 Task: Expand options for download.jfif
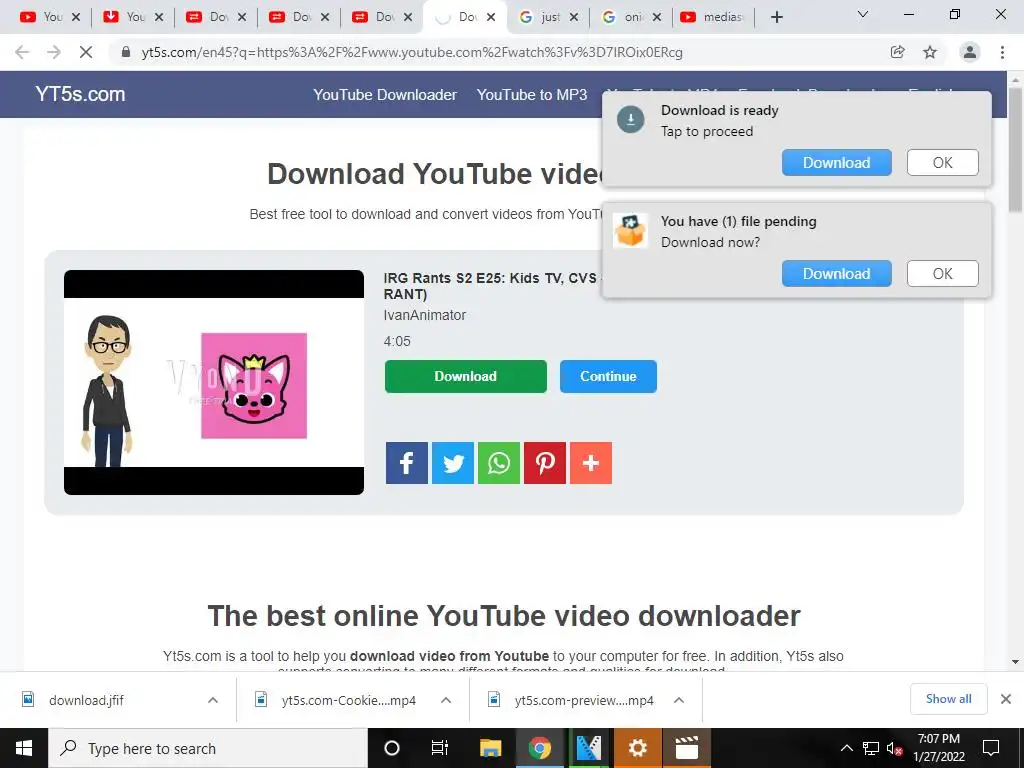[x=213, y=700]
